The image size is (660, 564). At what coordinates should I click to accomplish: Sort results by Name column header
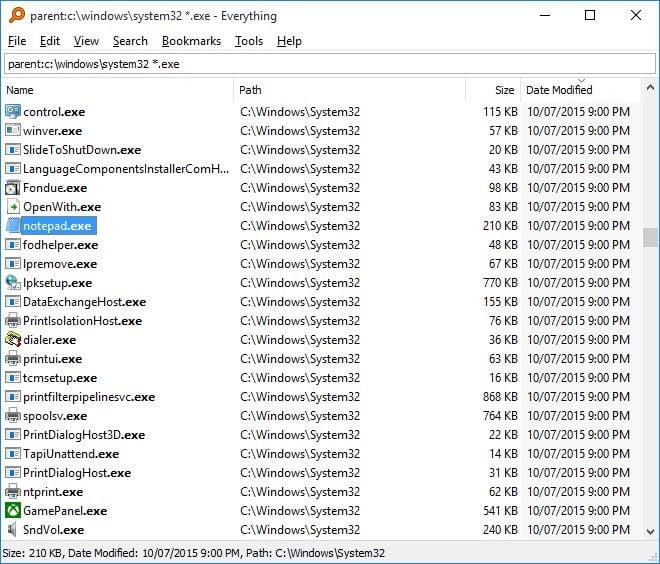coord(118,90)
